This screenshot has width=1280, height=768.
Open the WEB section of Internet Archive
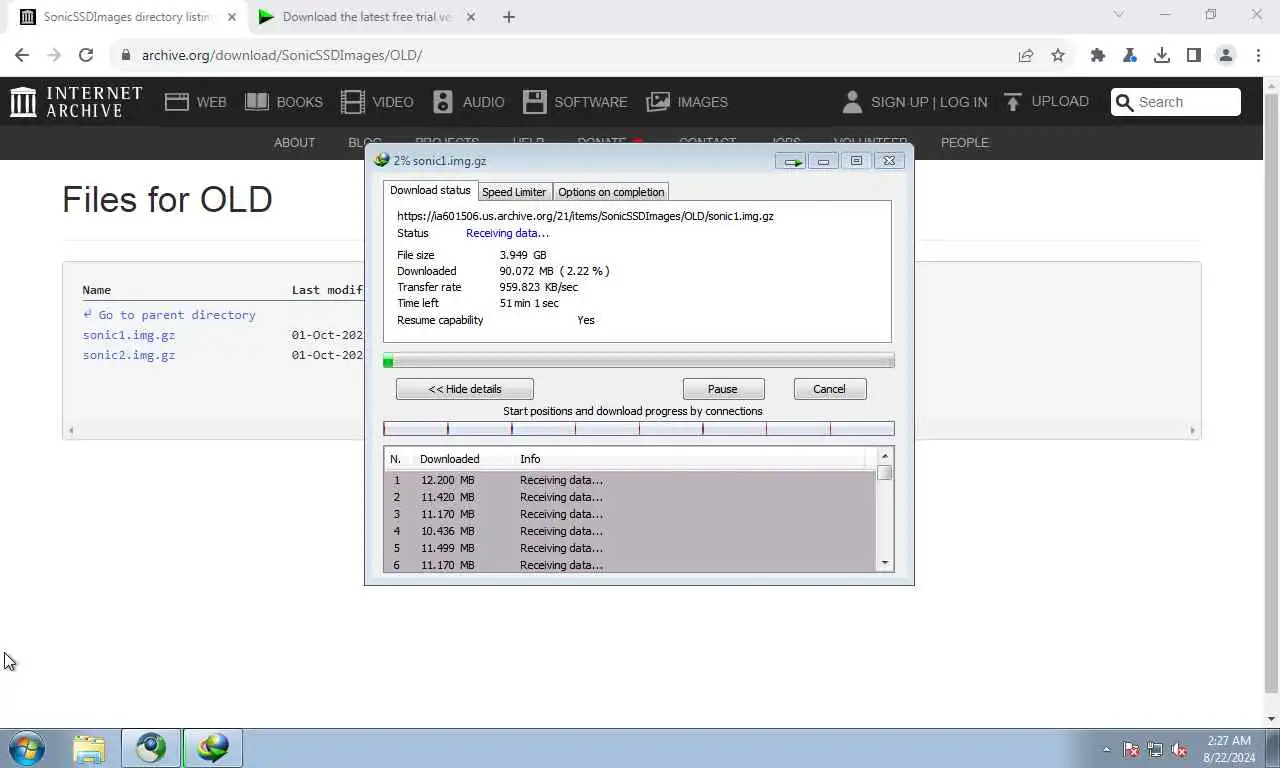[196, 102]
